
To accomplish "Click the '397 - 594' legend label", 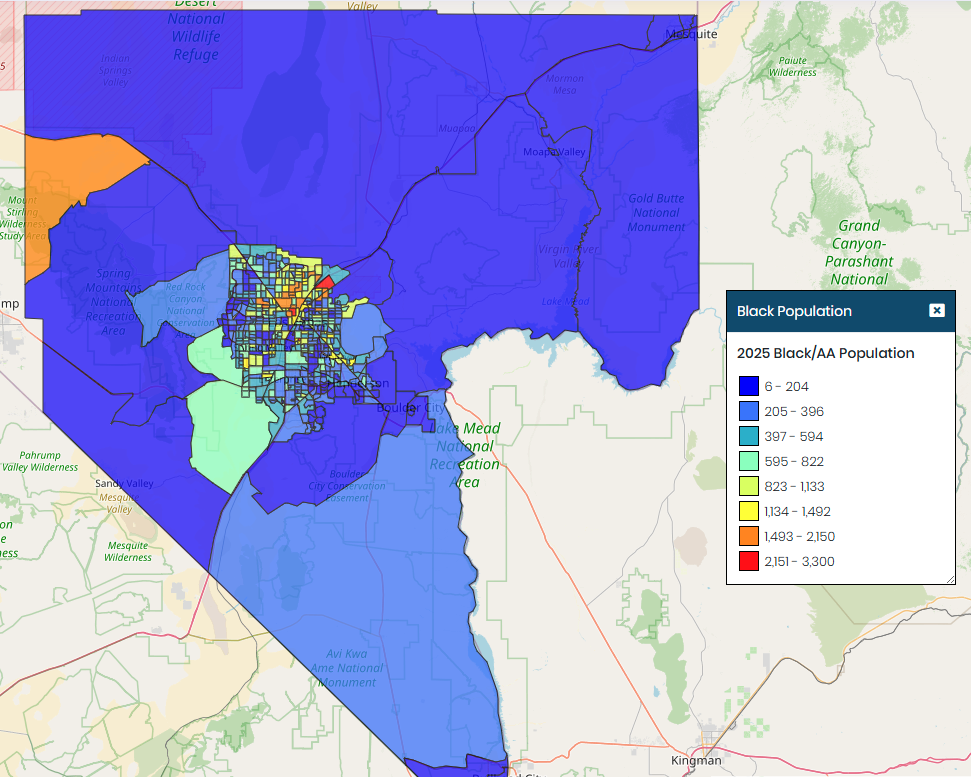I will [x=793, y=436].
